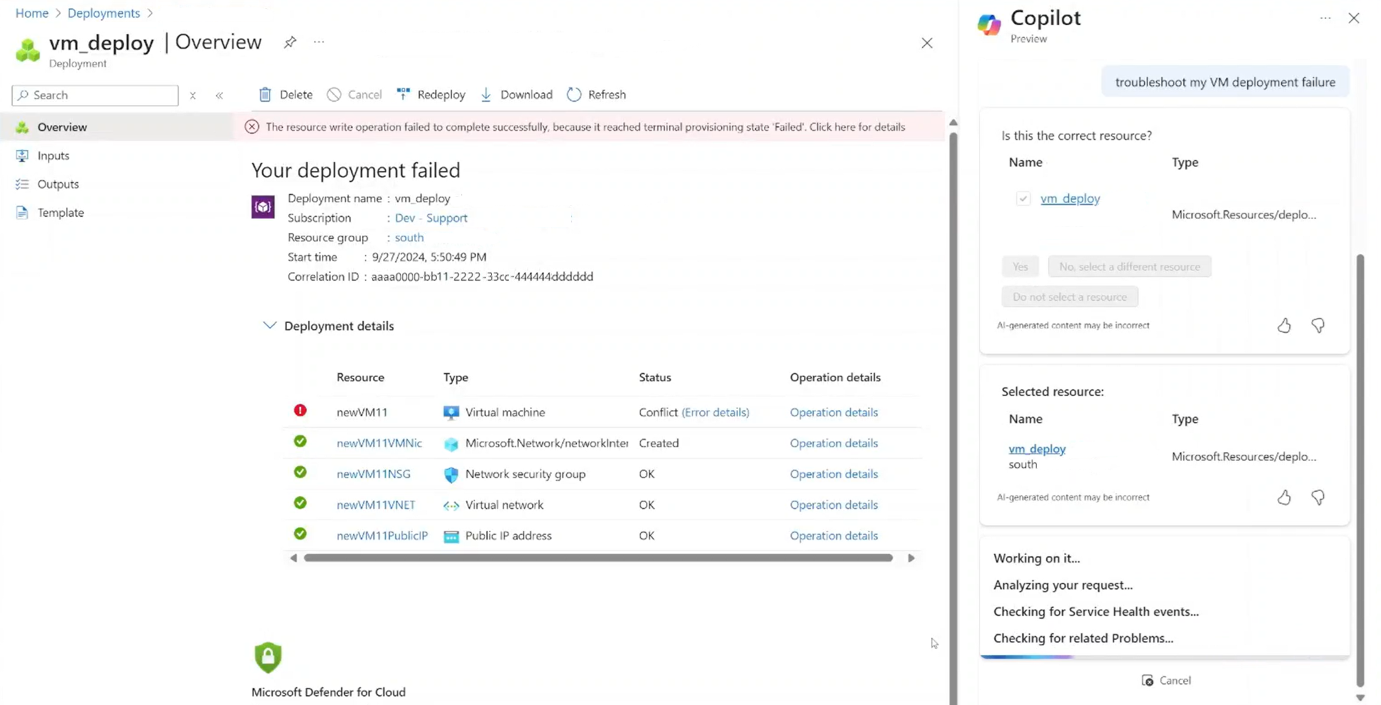Click the deployment table horizontal scrollbar bar
Image resolution: width=1381 pixels, height=705 pixels.
click(598, 558)
